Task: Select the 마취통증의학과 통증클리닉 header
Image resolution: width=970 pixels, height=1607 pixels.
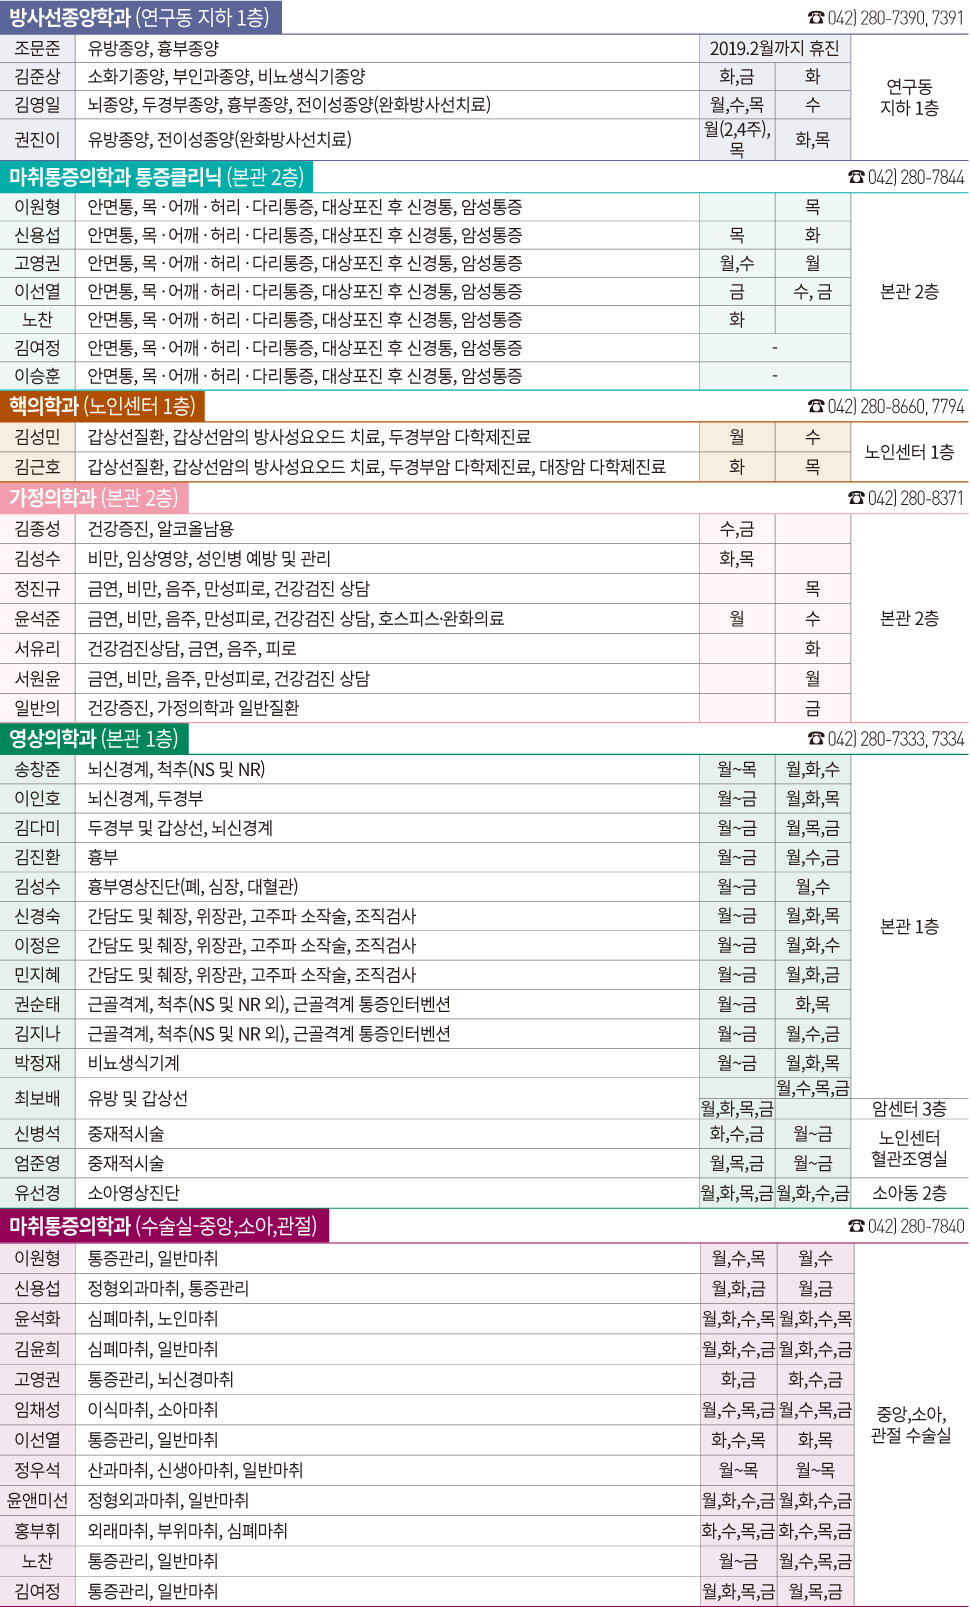Action: click(x=156, y=177)
